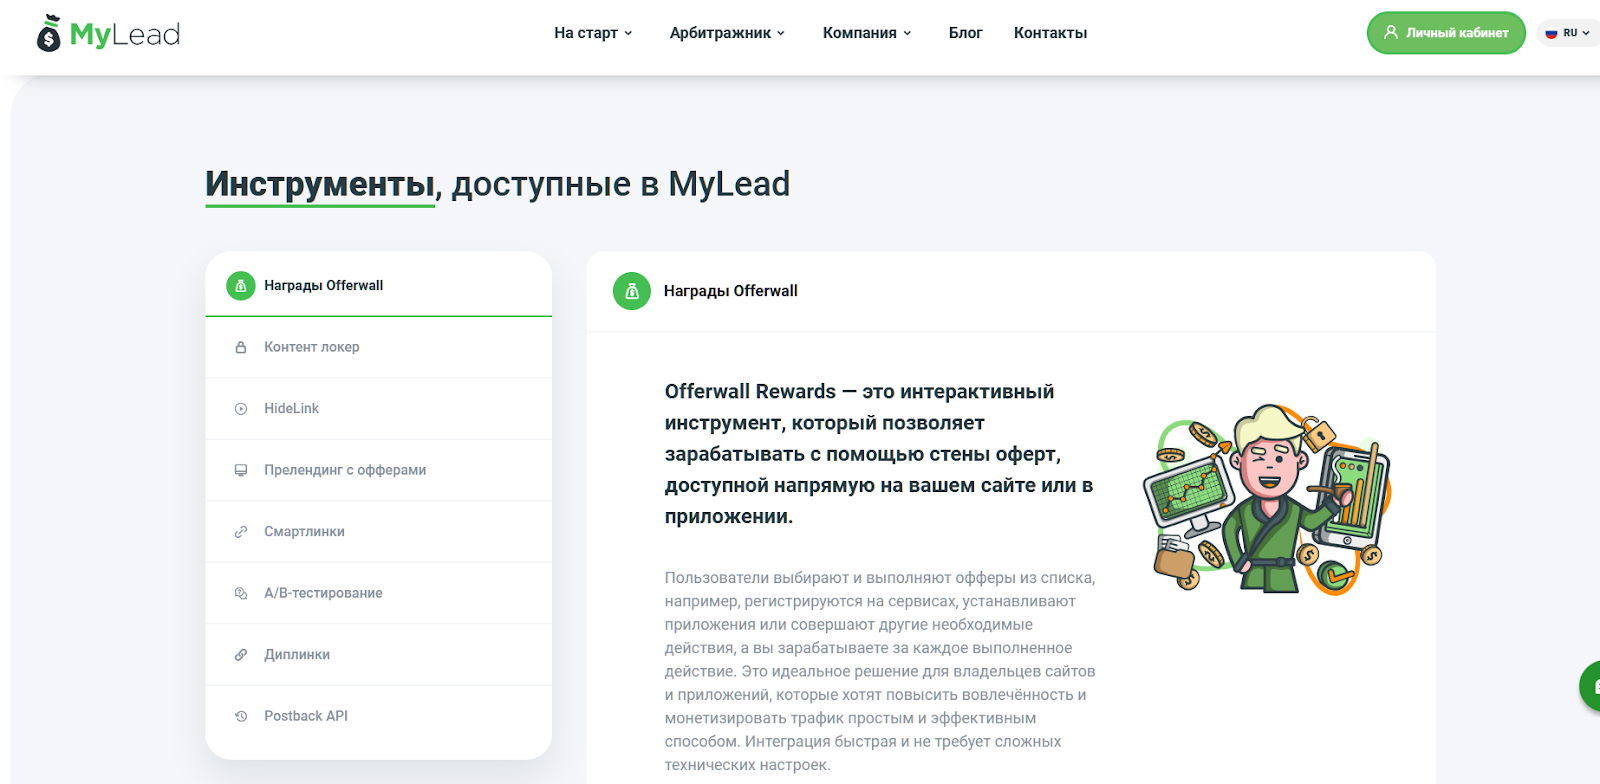
Task: Open the RU language selector
Action: pos(1568,33)
